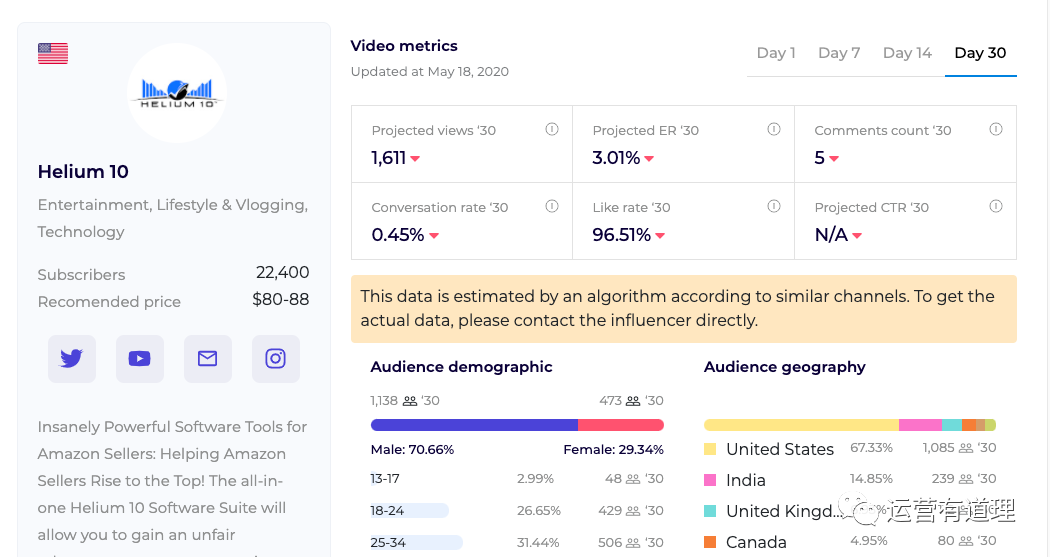Click the pink India legend swatch
The height and width of the screenshot is (557, 1050).
[x=710, y=481]
